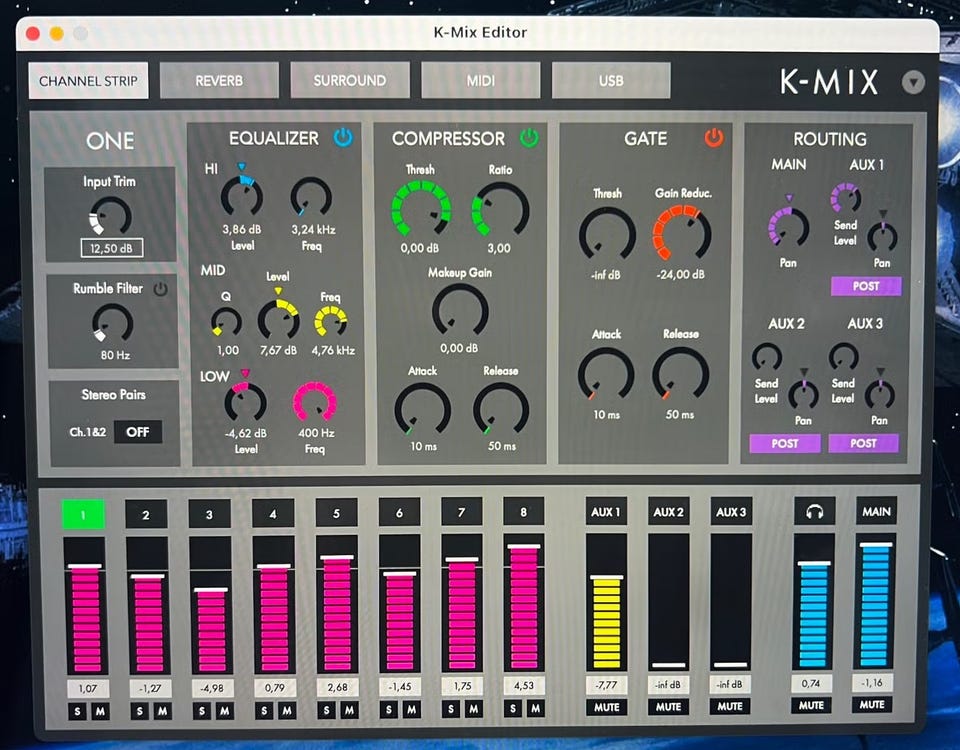Switch to the MIDI tab
Image resolution: width=960 pixels, height=750 pixels.
coord(481,80)
